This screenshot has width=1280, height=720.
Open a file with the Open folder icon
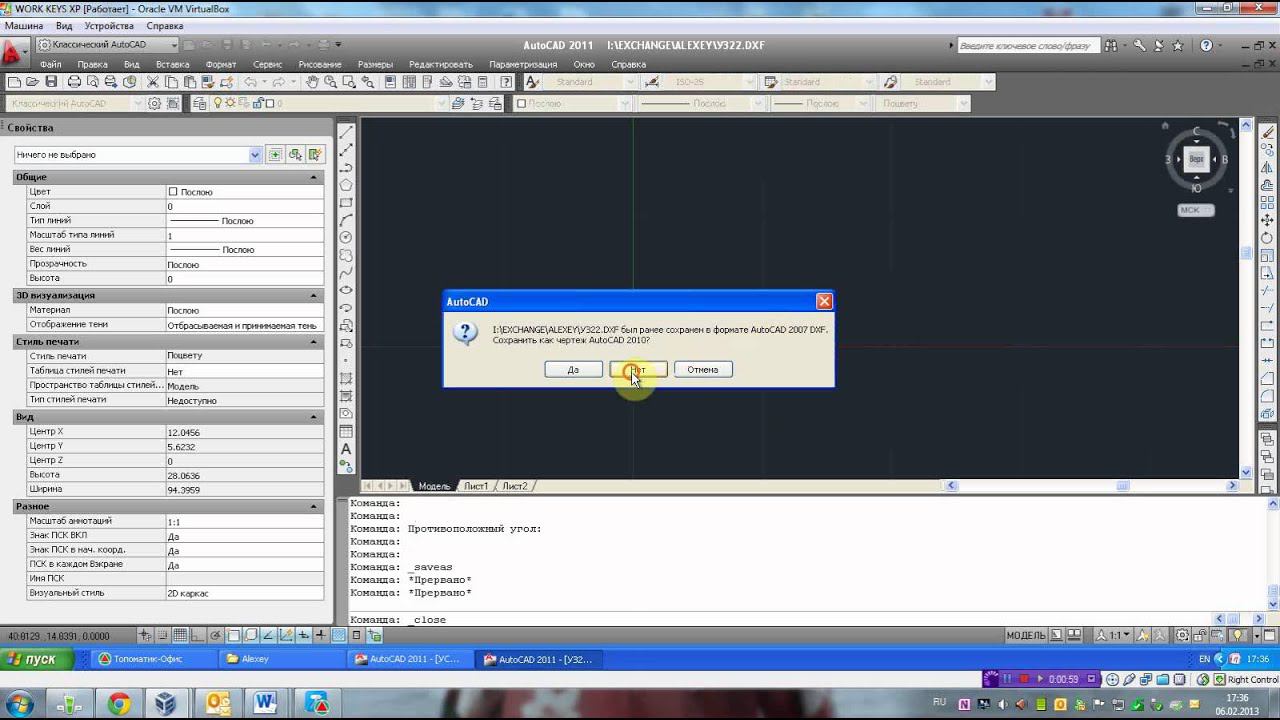[32, 82]
